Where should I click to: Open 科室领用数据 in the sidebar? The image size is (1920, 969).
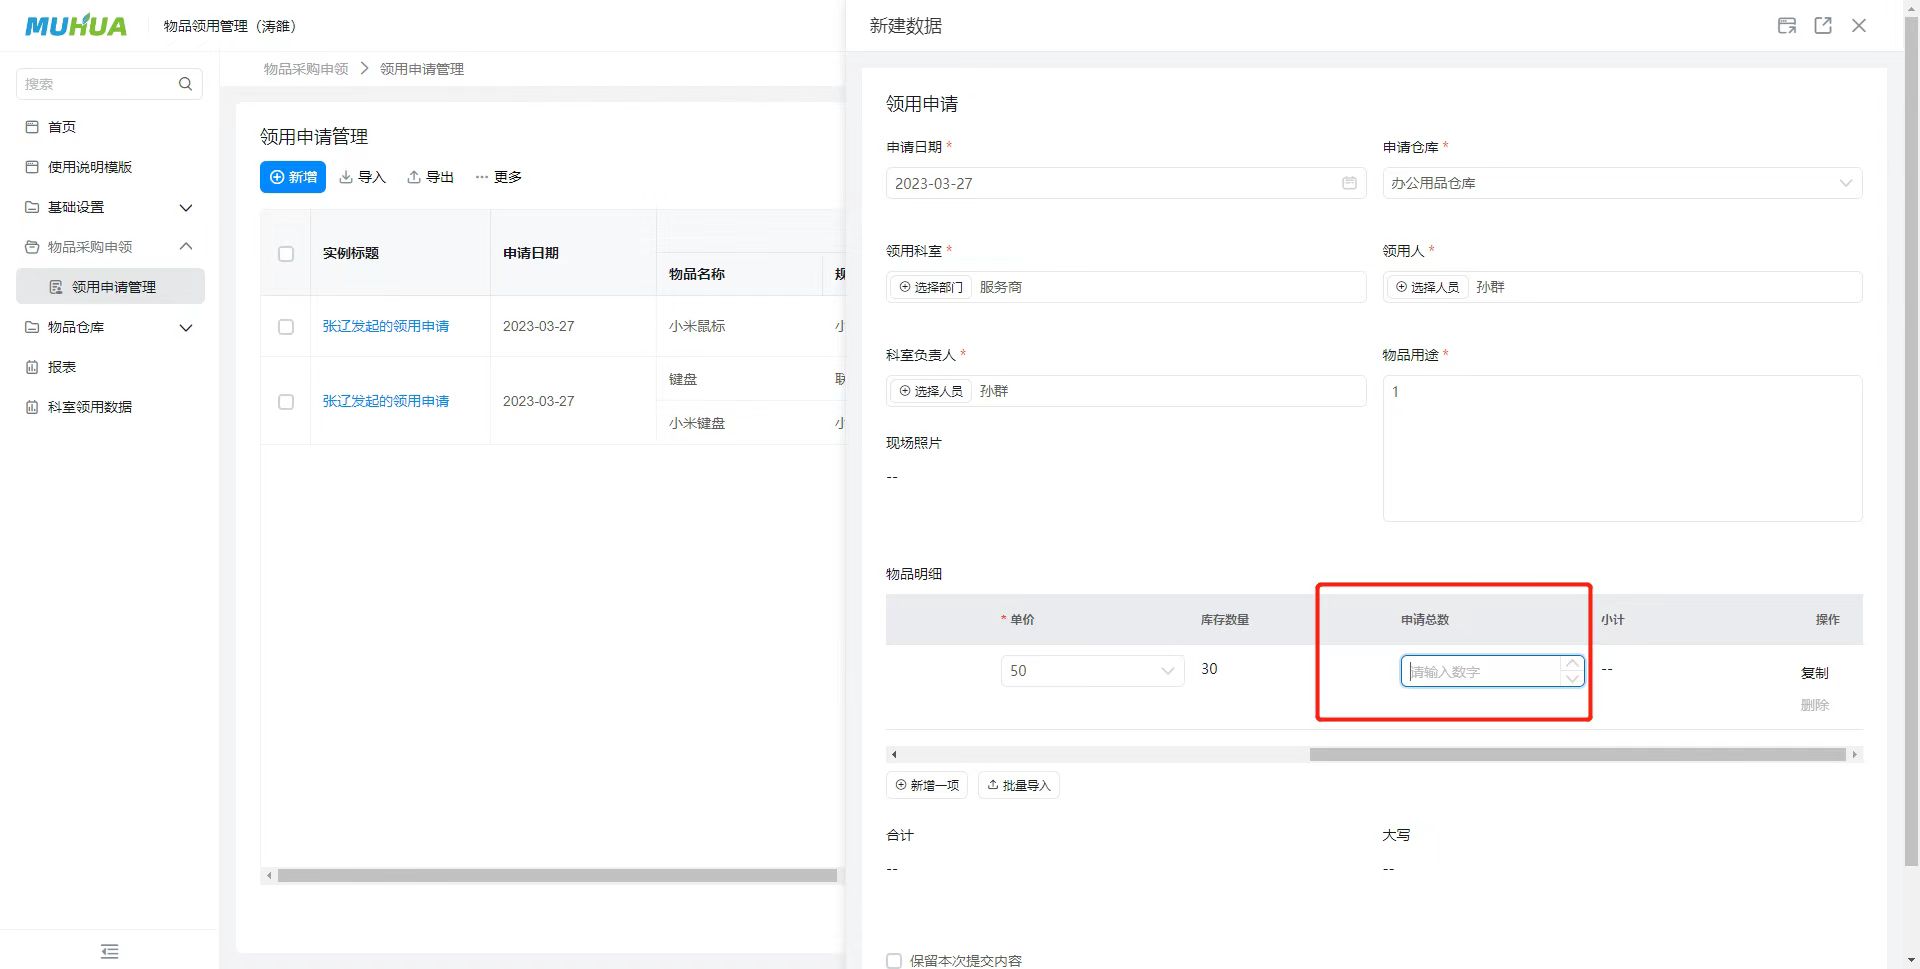tap(90, 407)
